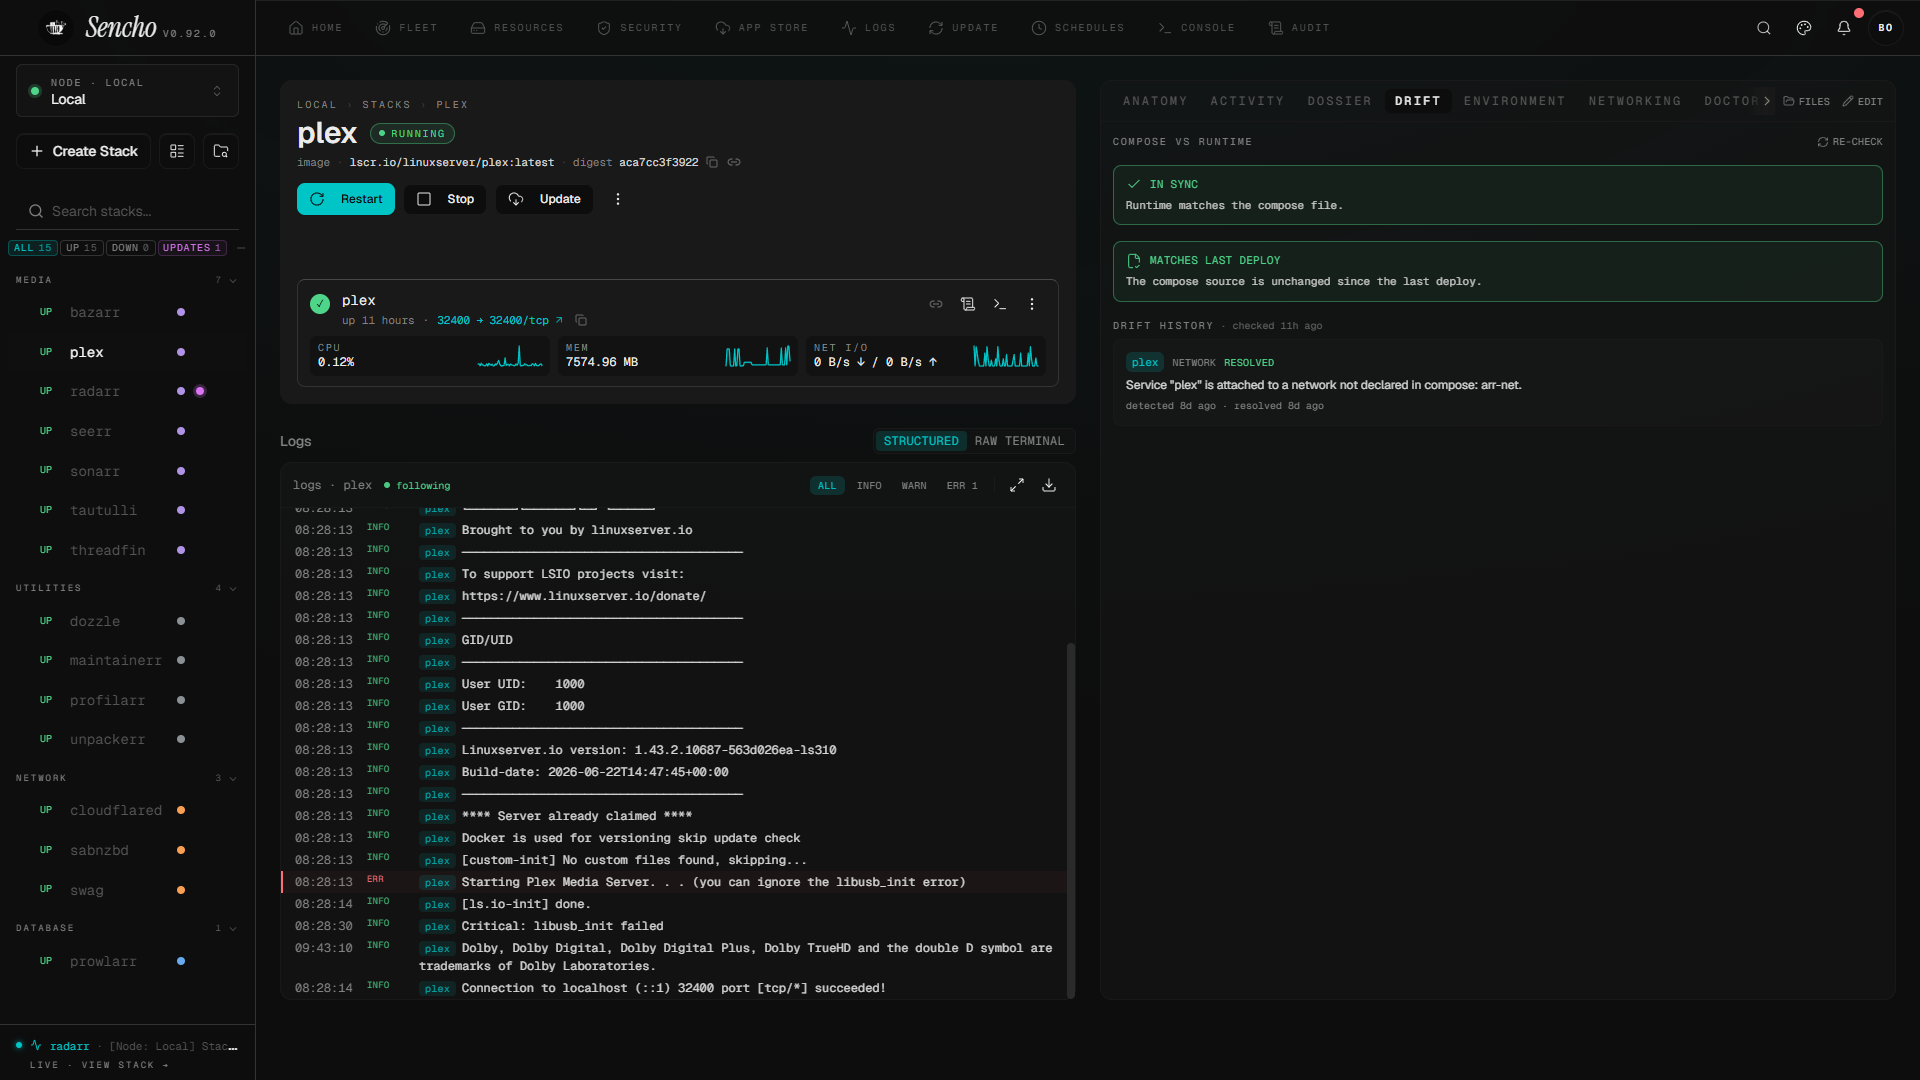Download the plex logs
Screen dimensions: 1920x1080
click(1049, 485)
